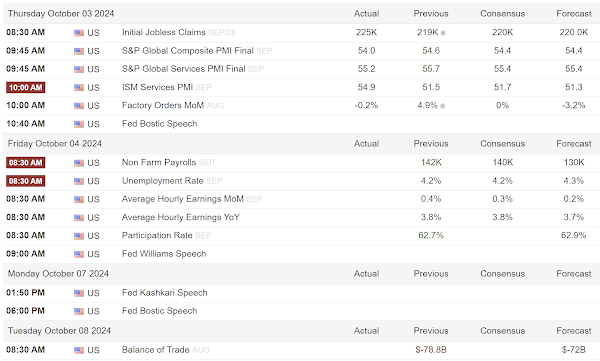This screenshot has height=361, width=600.
Task: Open S&P Global Composite PMI Final event
Action: [188, 51]
